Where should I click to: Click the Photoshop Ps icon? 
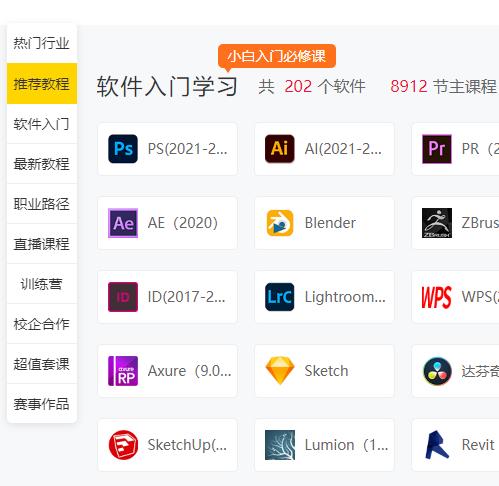tap(123, 149)
